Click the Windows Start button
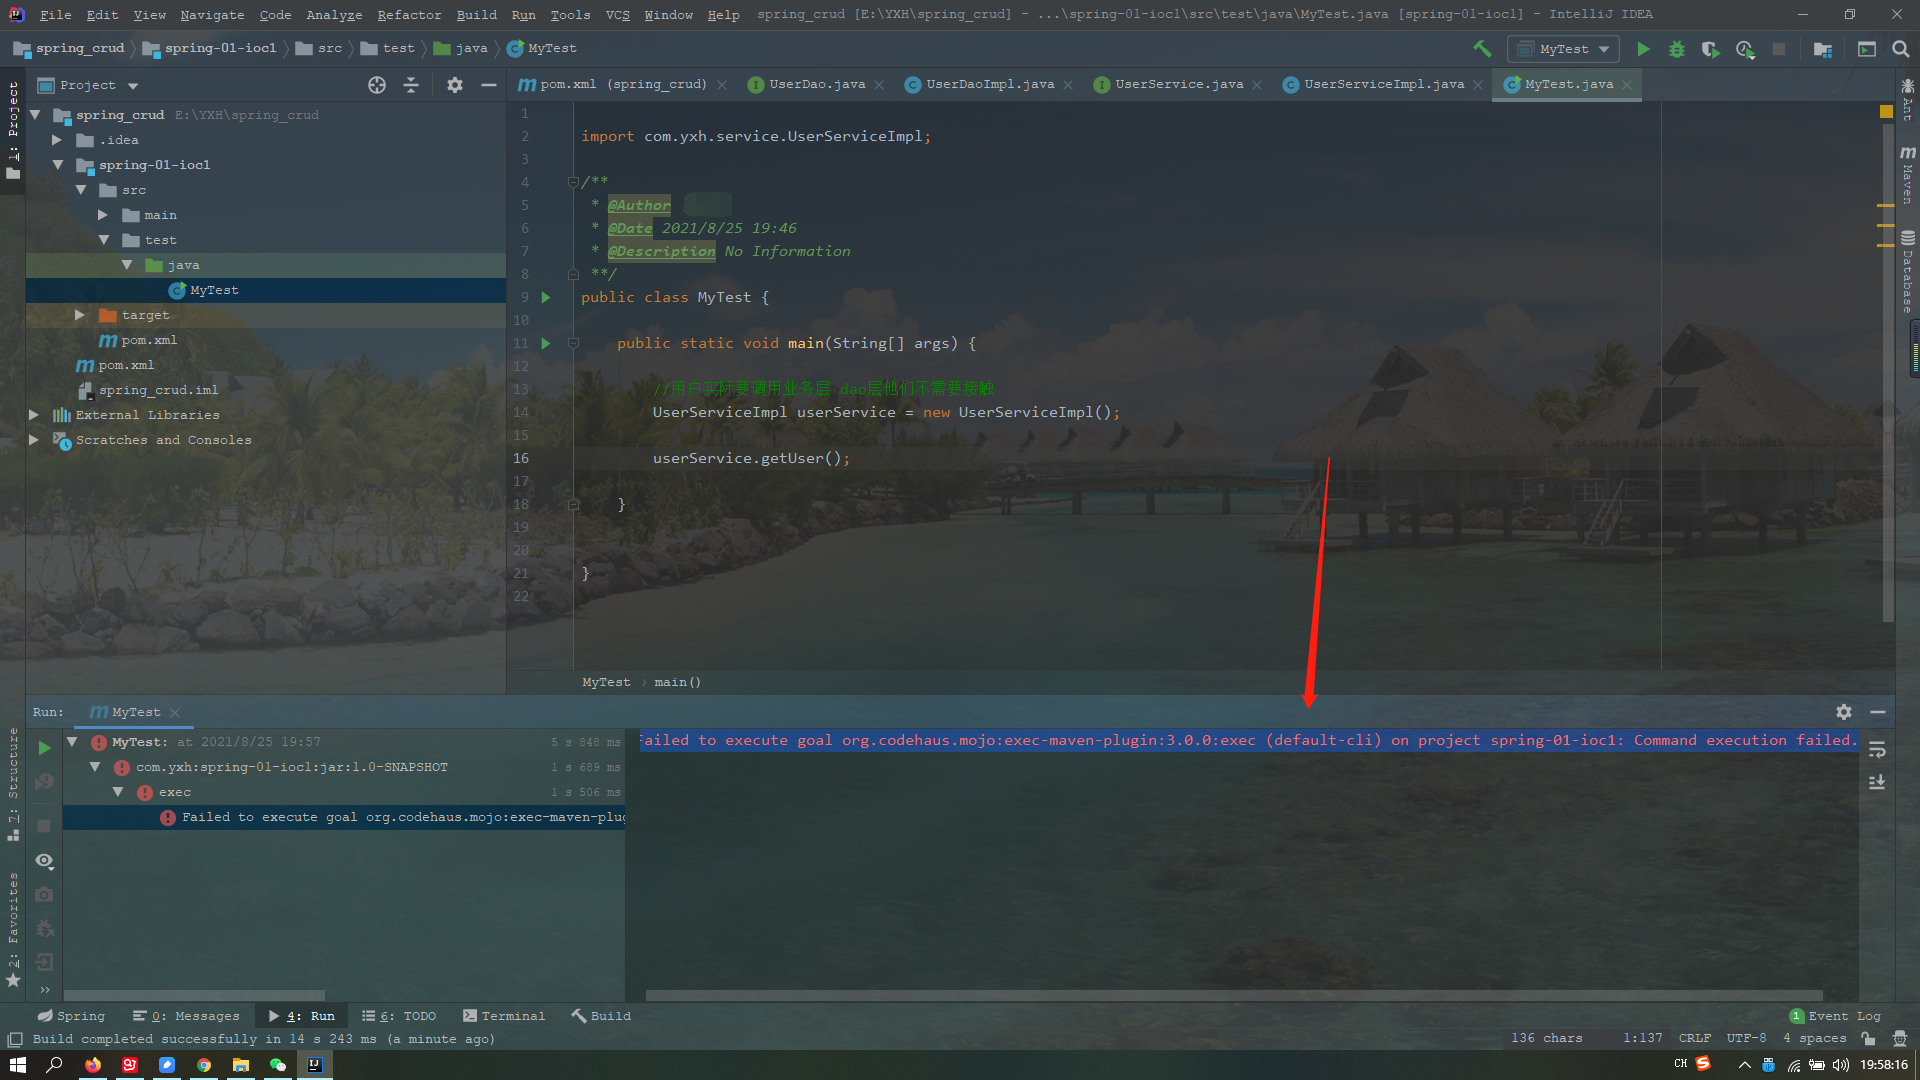Image resolution: width=1920 pixels, height=1080 pixels. [17, 1065]
